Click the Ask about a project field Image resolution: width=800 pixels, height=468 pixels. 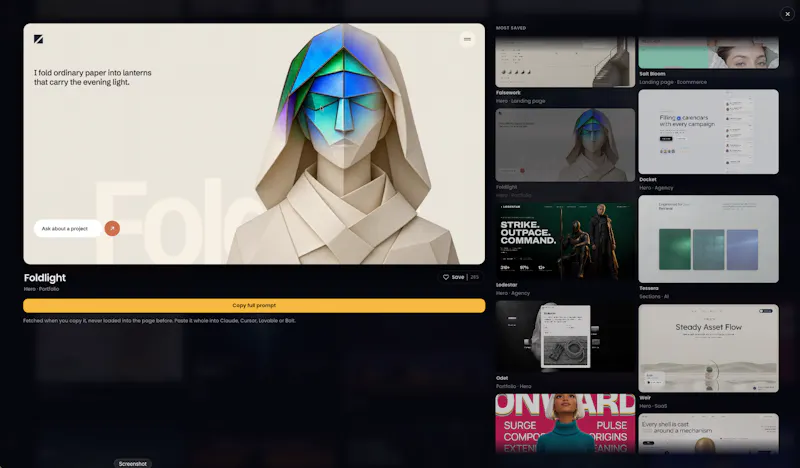[x=68, y=229]
